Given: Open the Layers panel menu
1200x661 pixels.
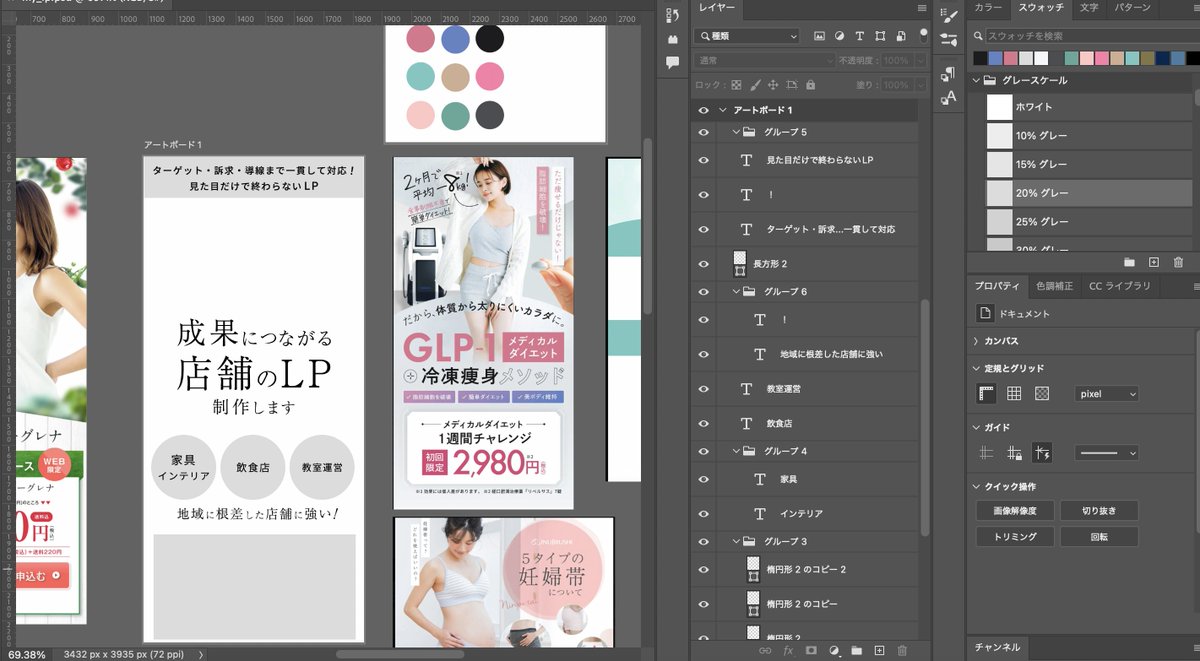Looking at the screenshot, I should pos(922,8).
